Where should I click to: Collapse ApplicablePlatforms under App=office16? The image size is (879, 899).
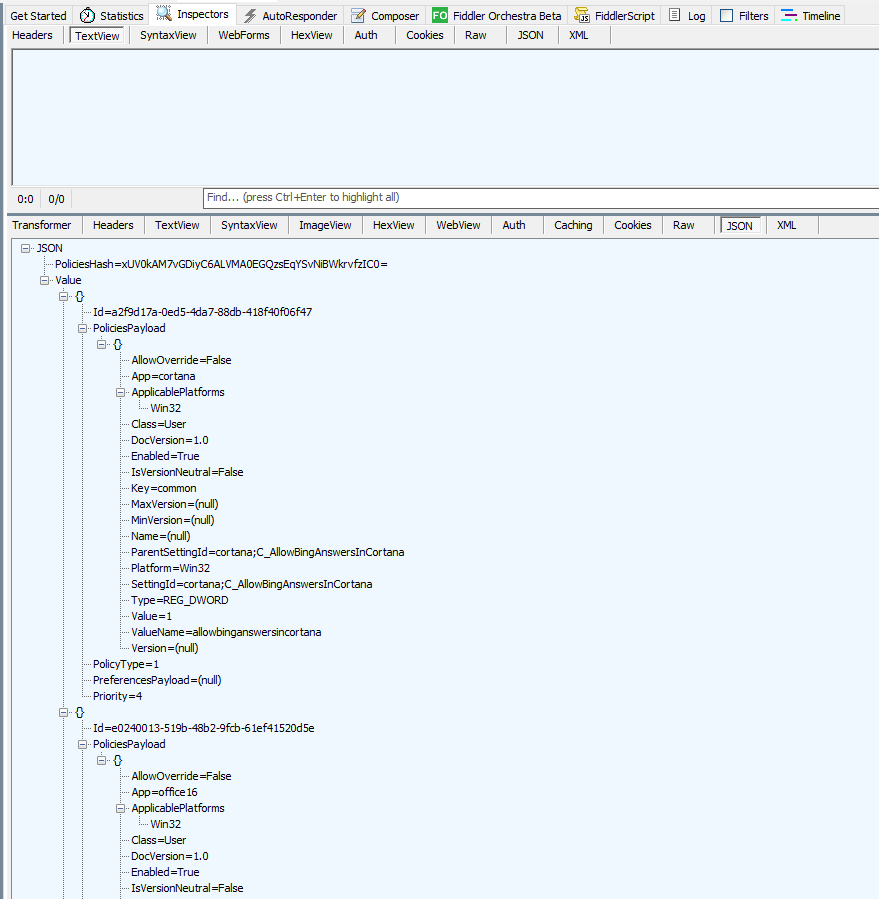(x=120, y=808)
